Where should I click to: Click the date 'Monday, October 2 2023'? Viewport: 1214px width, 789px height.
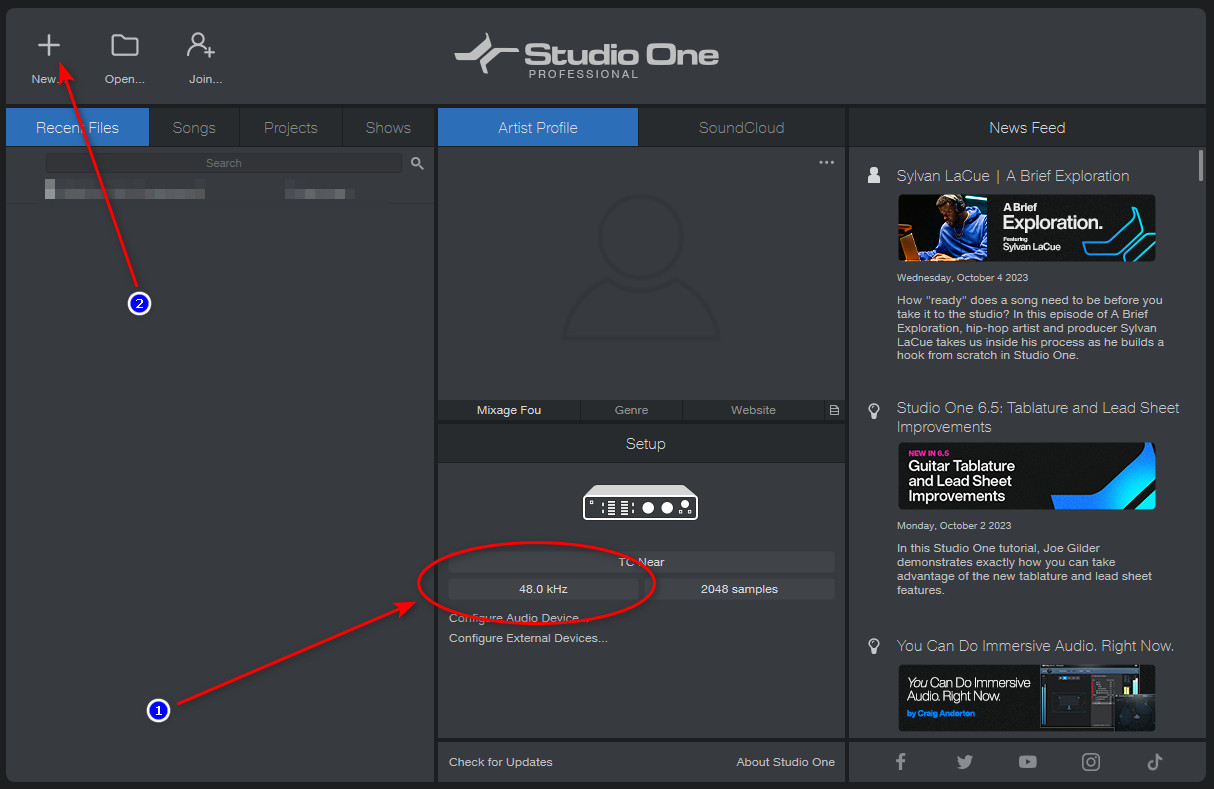coord(954,525)
